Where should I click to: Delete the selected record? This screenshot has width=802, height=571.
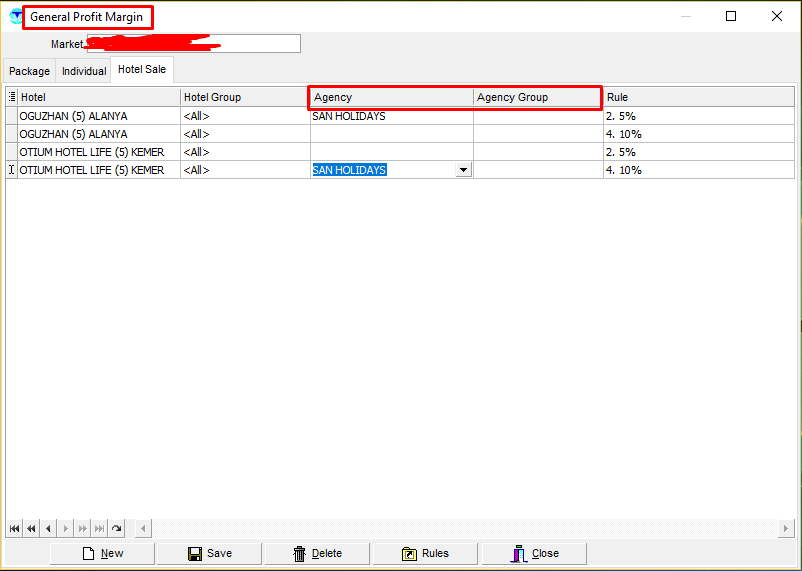pos(317,553)
